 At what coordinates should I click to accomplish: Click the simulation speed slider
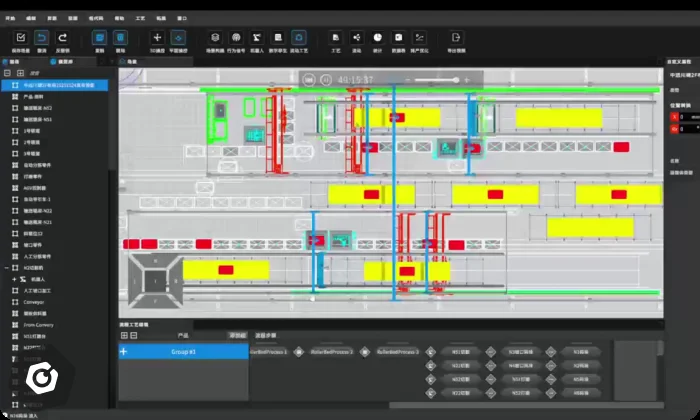436,80
